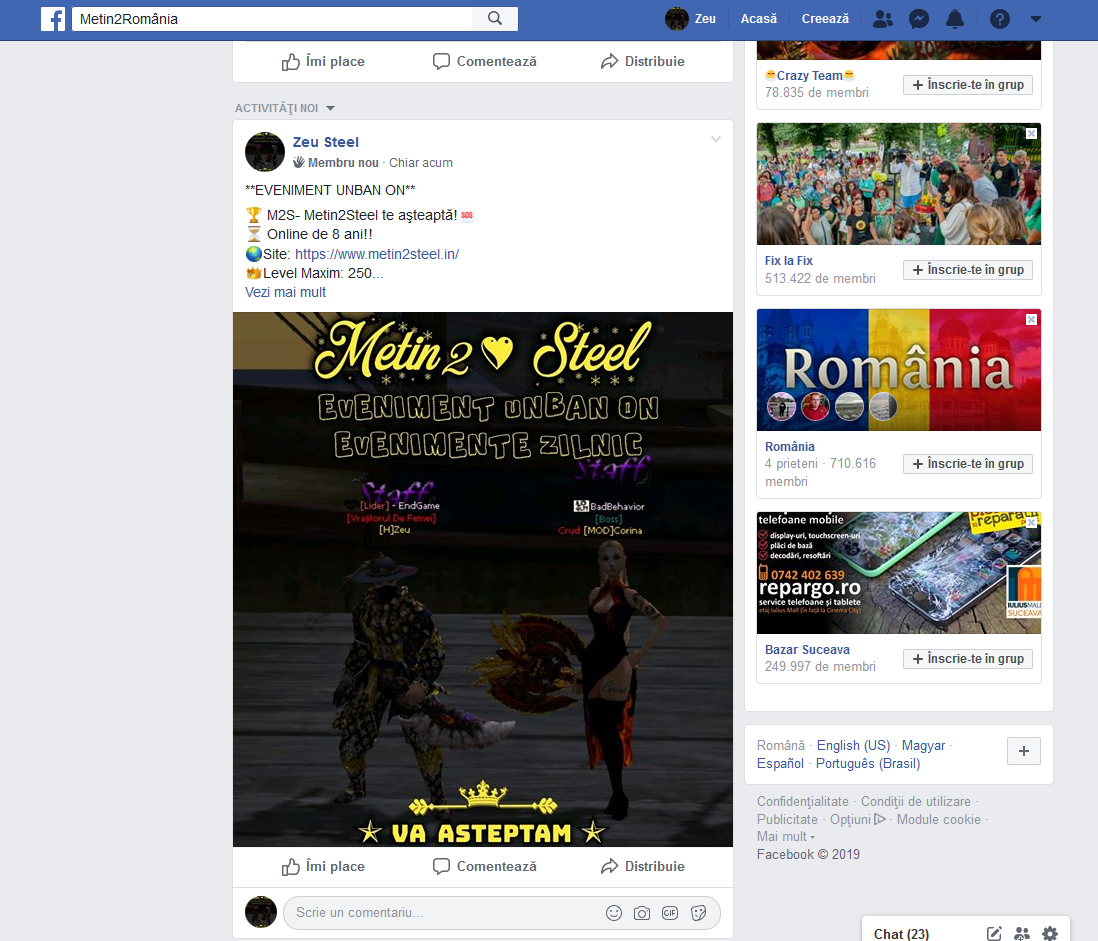The image size is (1098, 941).
Task: Open the Messenger icon in top bar
Action: [919, 19]
